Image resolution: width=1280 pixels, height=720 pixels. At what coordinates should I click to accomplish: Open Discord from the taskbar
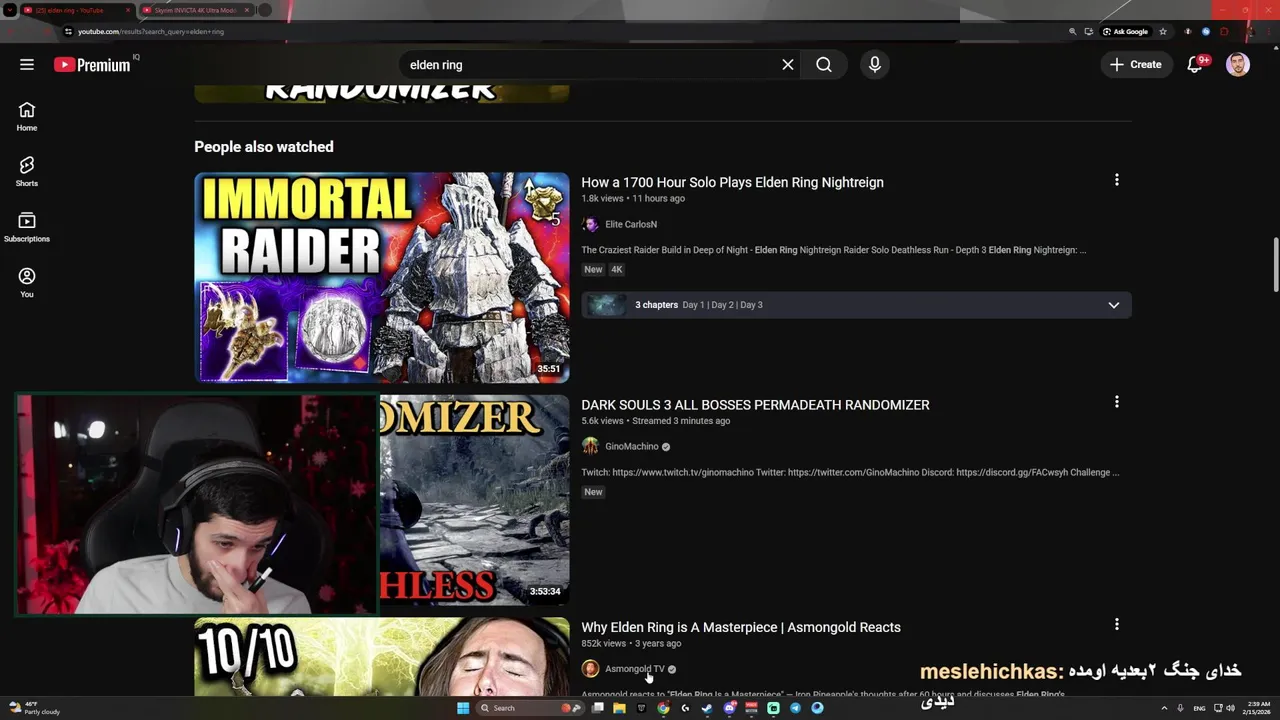pos(729,708)
